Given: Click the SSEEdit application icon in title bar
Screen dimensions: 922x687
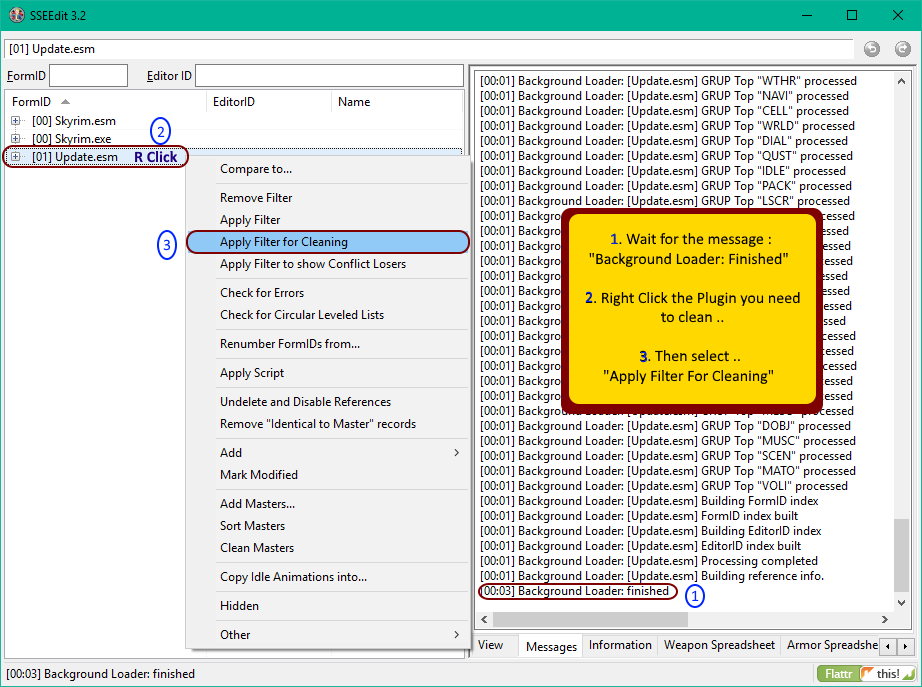Looking at the screenshot, I should point(16,15).
